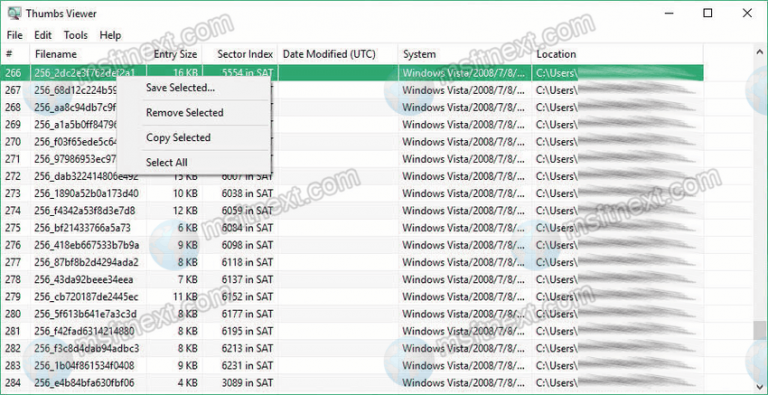Select row 275 filename 256_bf21433766a5a73

pos(83,228)
